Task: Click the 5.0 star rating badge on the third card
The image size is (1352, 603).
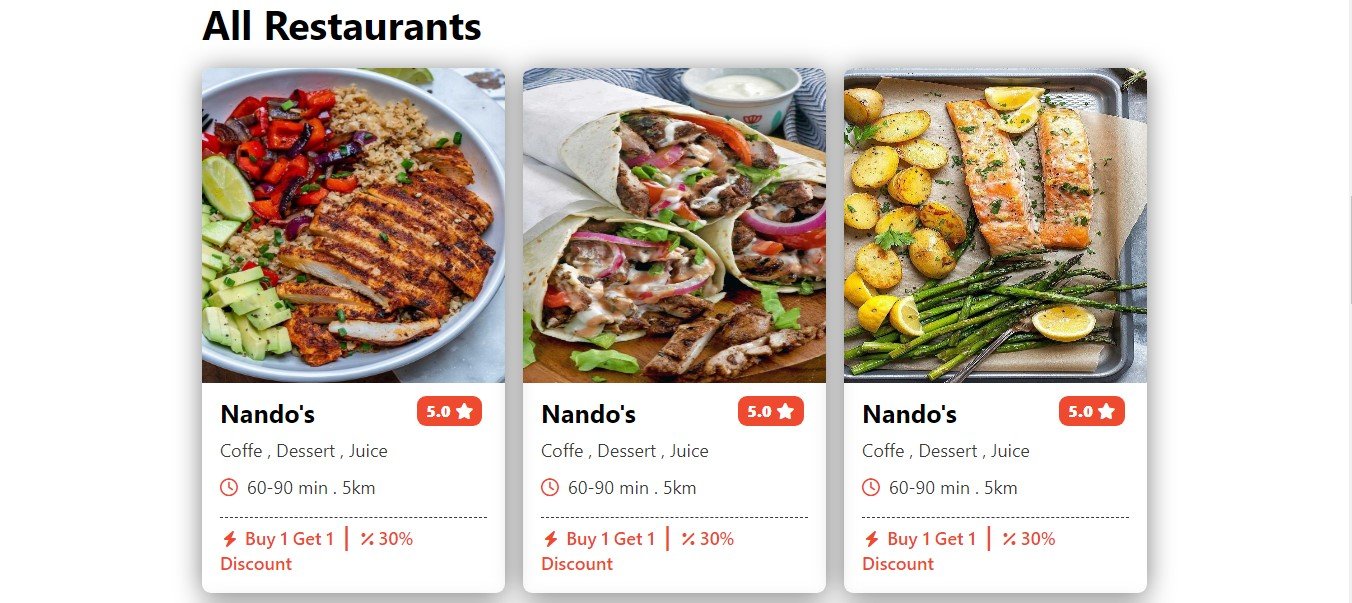Action: (x=1092, y=411)
